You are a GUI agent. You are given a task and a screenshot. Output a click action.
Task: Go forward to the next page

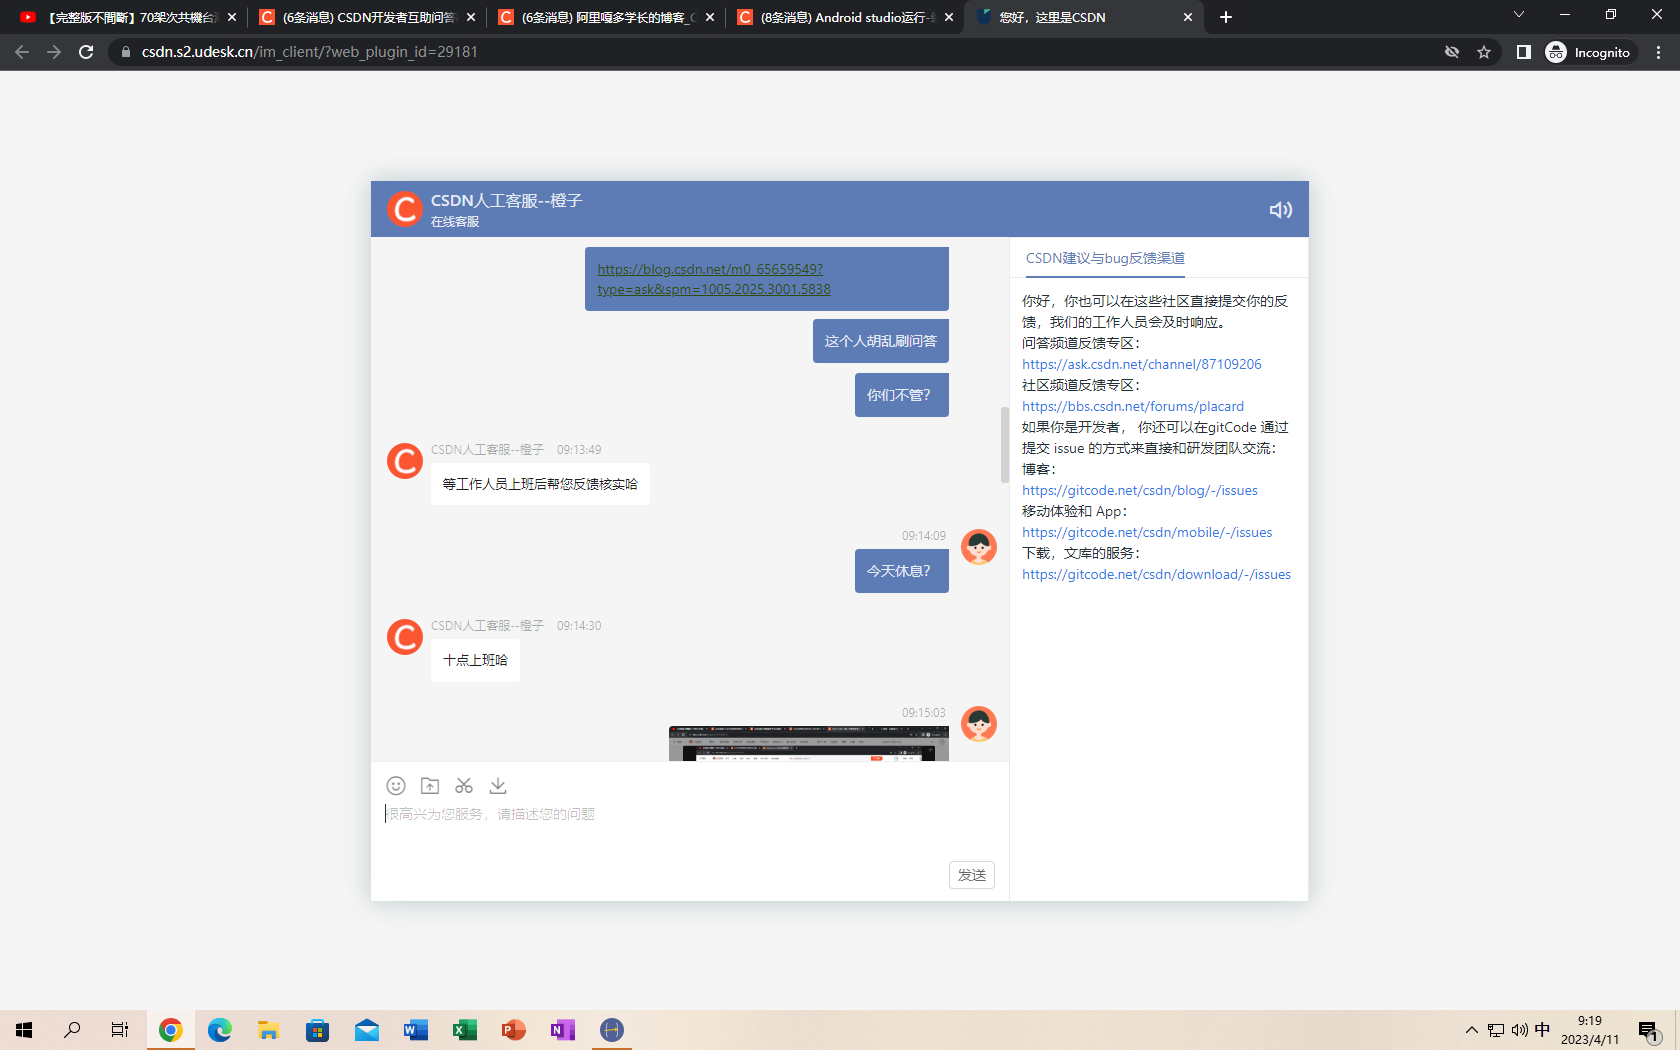54,52
